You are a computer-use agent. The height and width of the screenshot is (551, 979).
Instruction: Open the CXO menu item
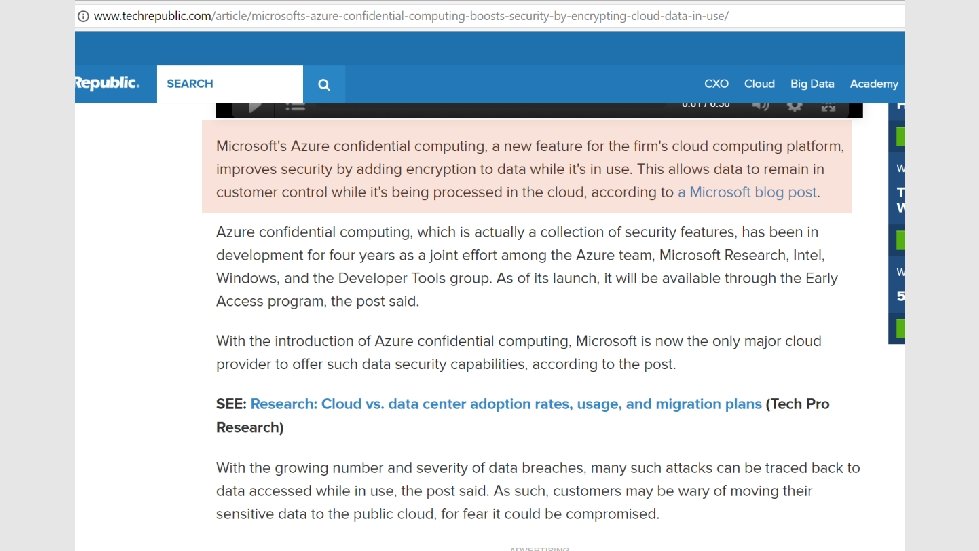pyautogui.click(x=716, y=84)
